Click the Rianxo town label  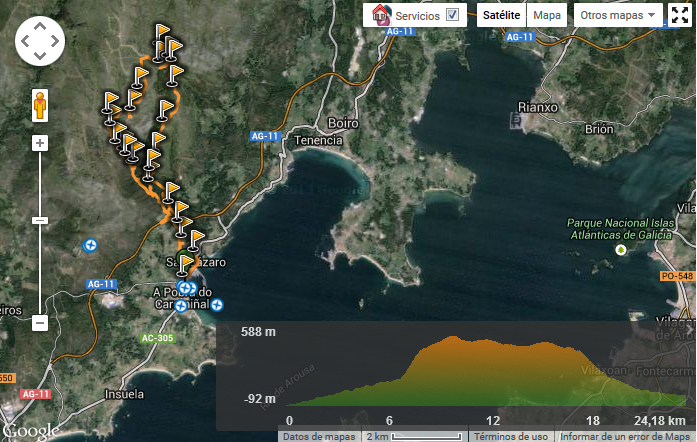(537, 107)
